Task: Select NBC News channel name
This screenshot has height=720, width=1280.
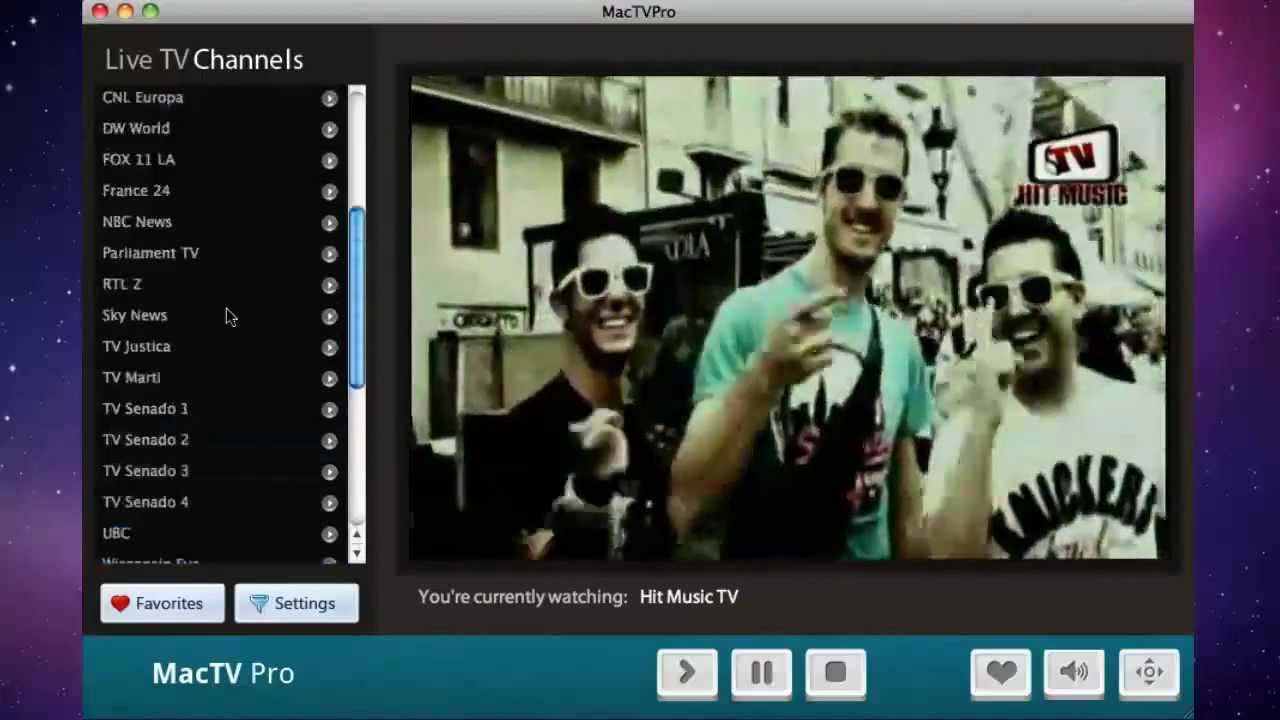Action: pos(137,222)
